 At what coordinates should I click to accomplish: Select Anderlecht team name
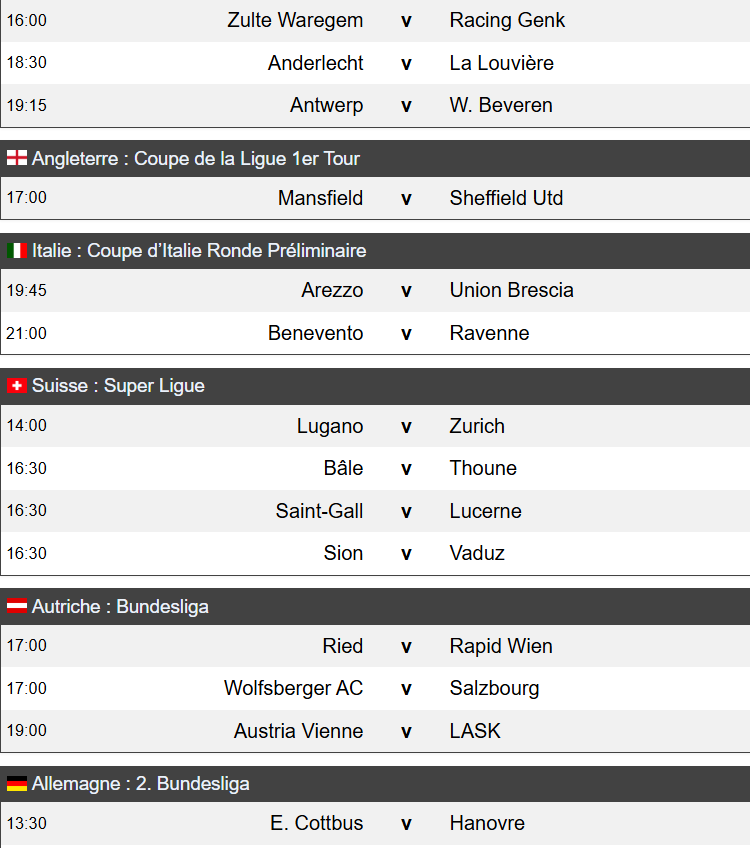click(315, 63)
